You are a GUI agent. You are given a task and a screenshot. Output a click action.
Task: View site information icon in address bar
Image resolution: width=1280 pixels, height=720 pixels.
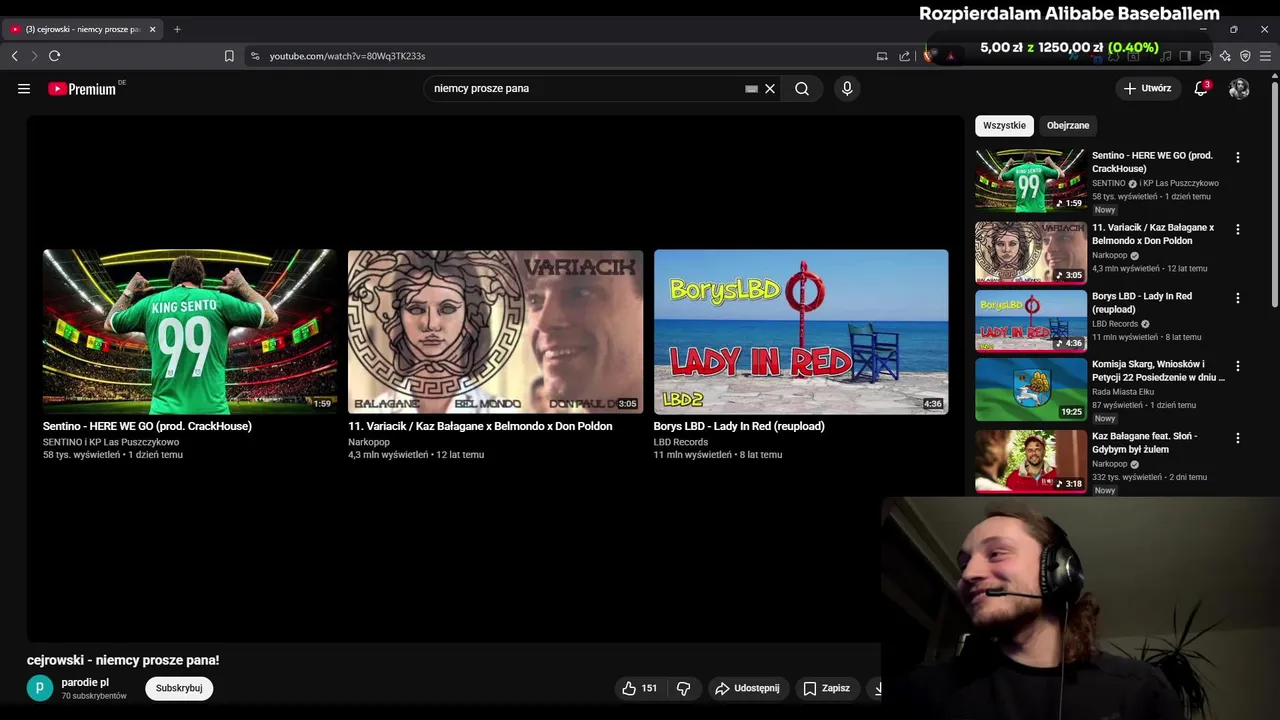pos(255,56)
